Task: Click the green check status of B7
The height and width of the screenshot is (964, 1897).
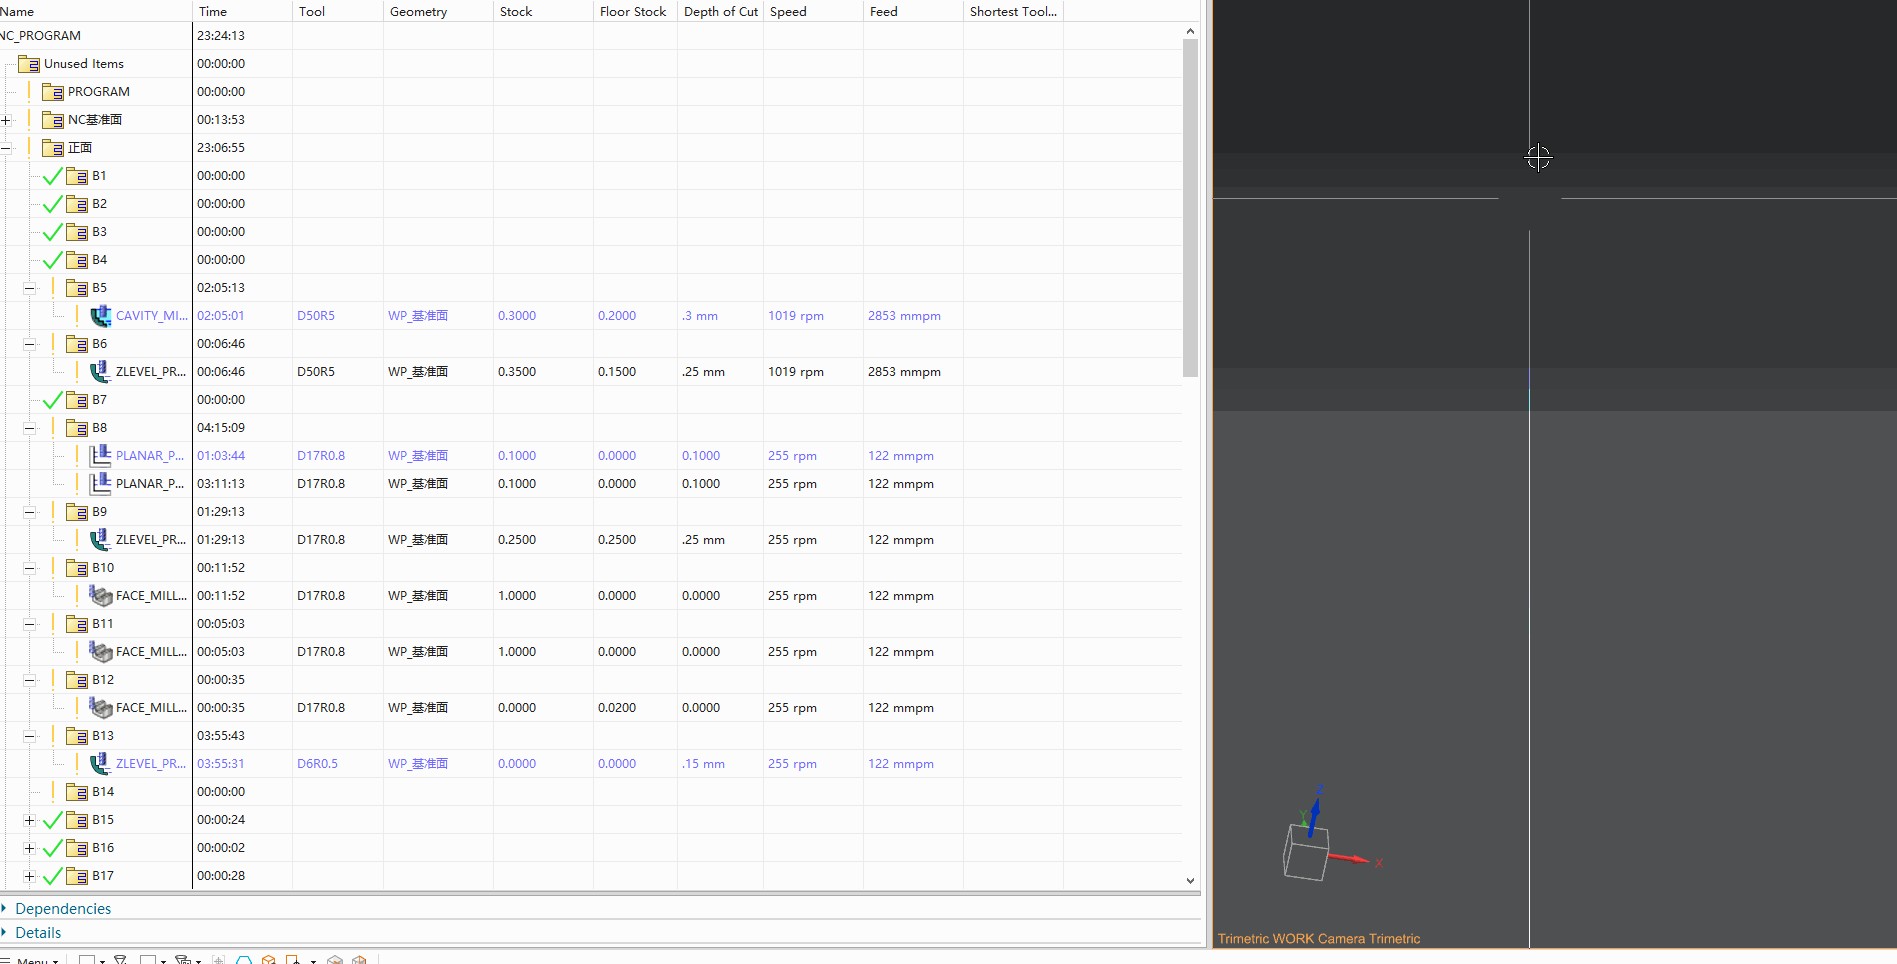Action: 52,401
